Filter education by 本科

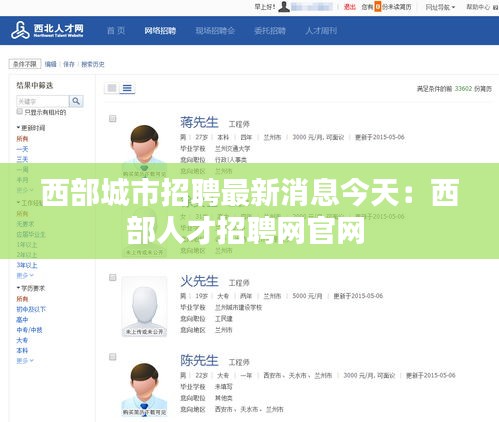[22, 351]
